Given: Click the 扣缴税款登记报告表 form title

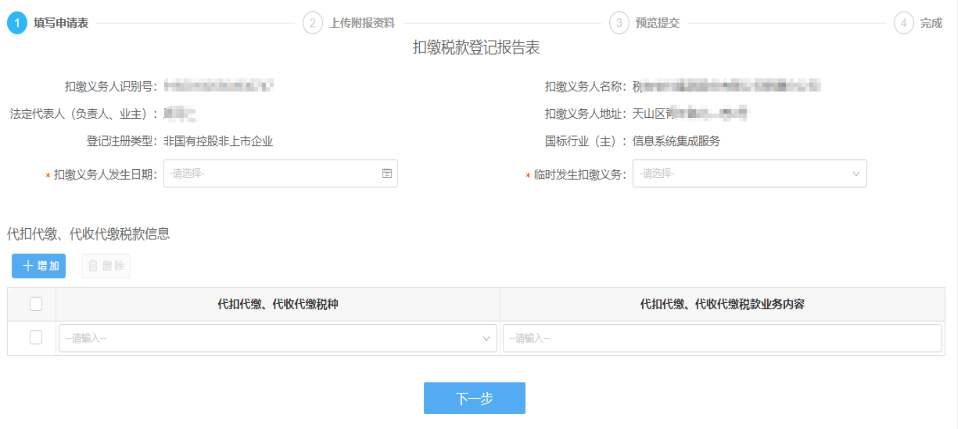Looking at the screenshot, I should pyautogui.click(x=477, y=48).
